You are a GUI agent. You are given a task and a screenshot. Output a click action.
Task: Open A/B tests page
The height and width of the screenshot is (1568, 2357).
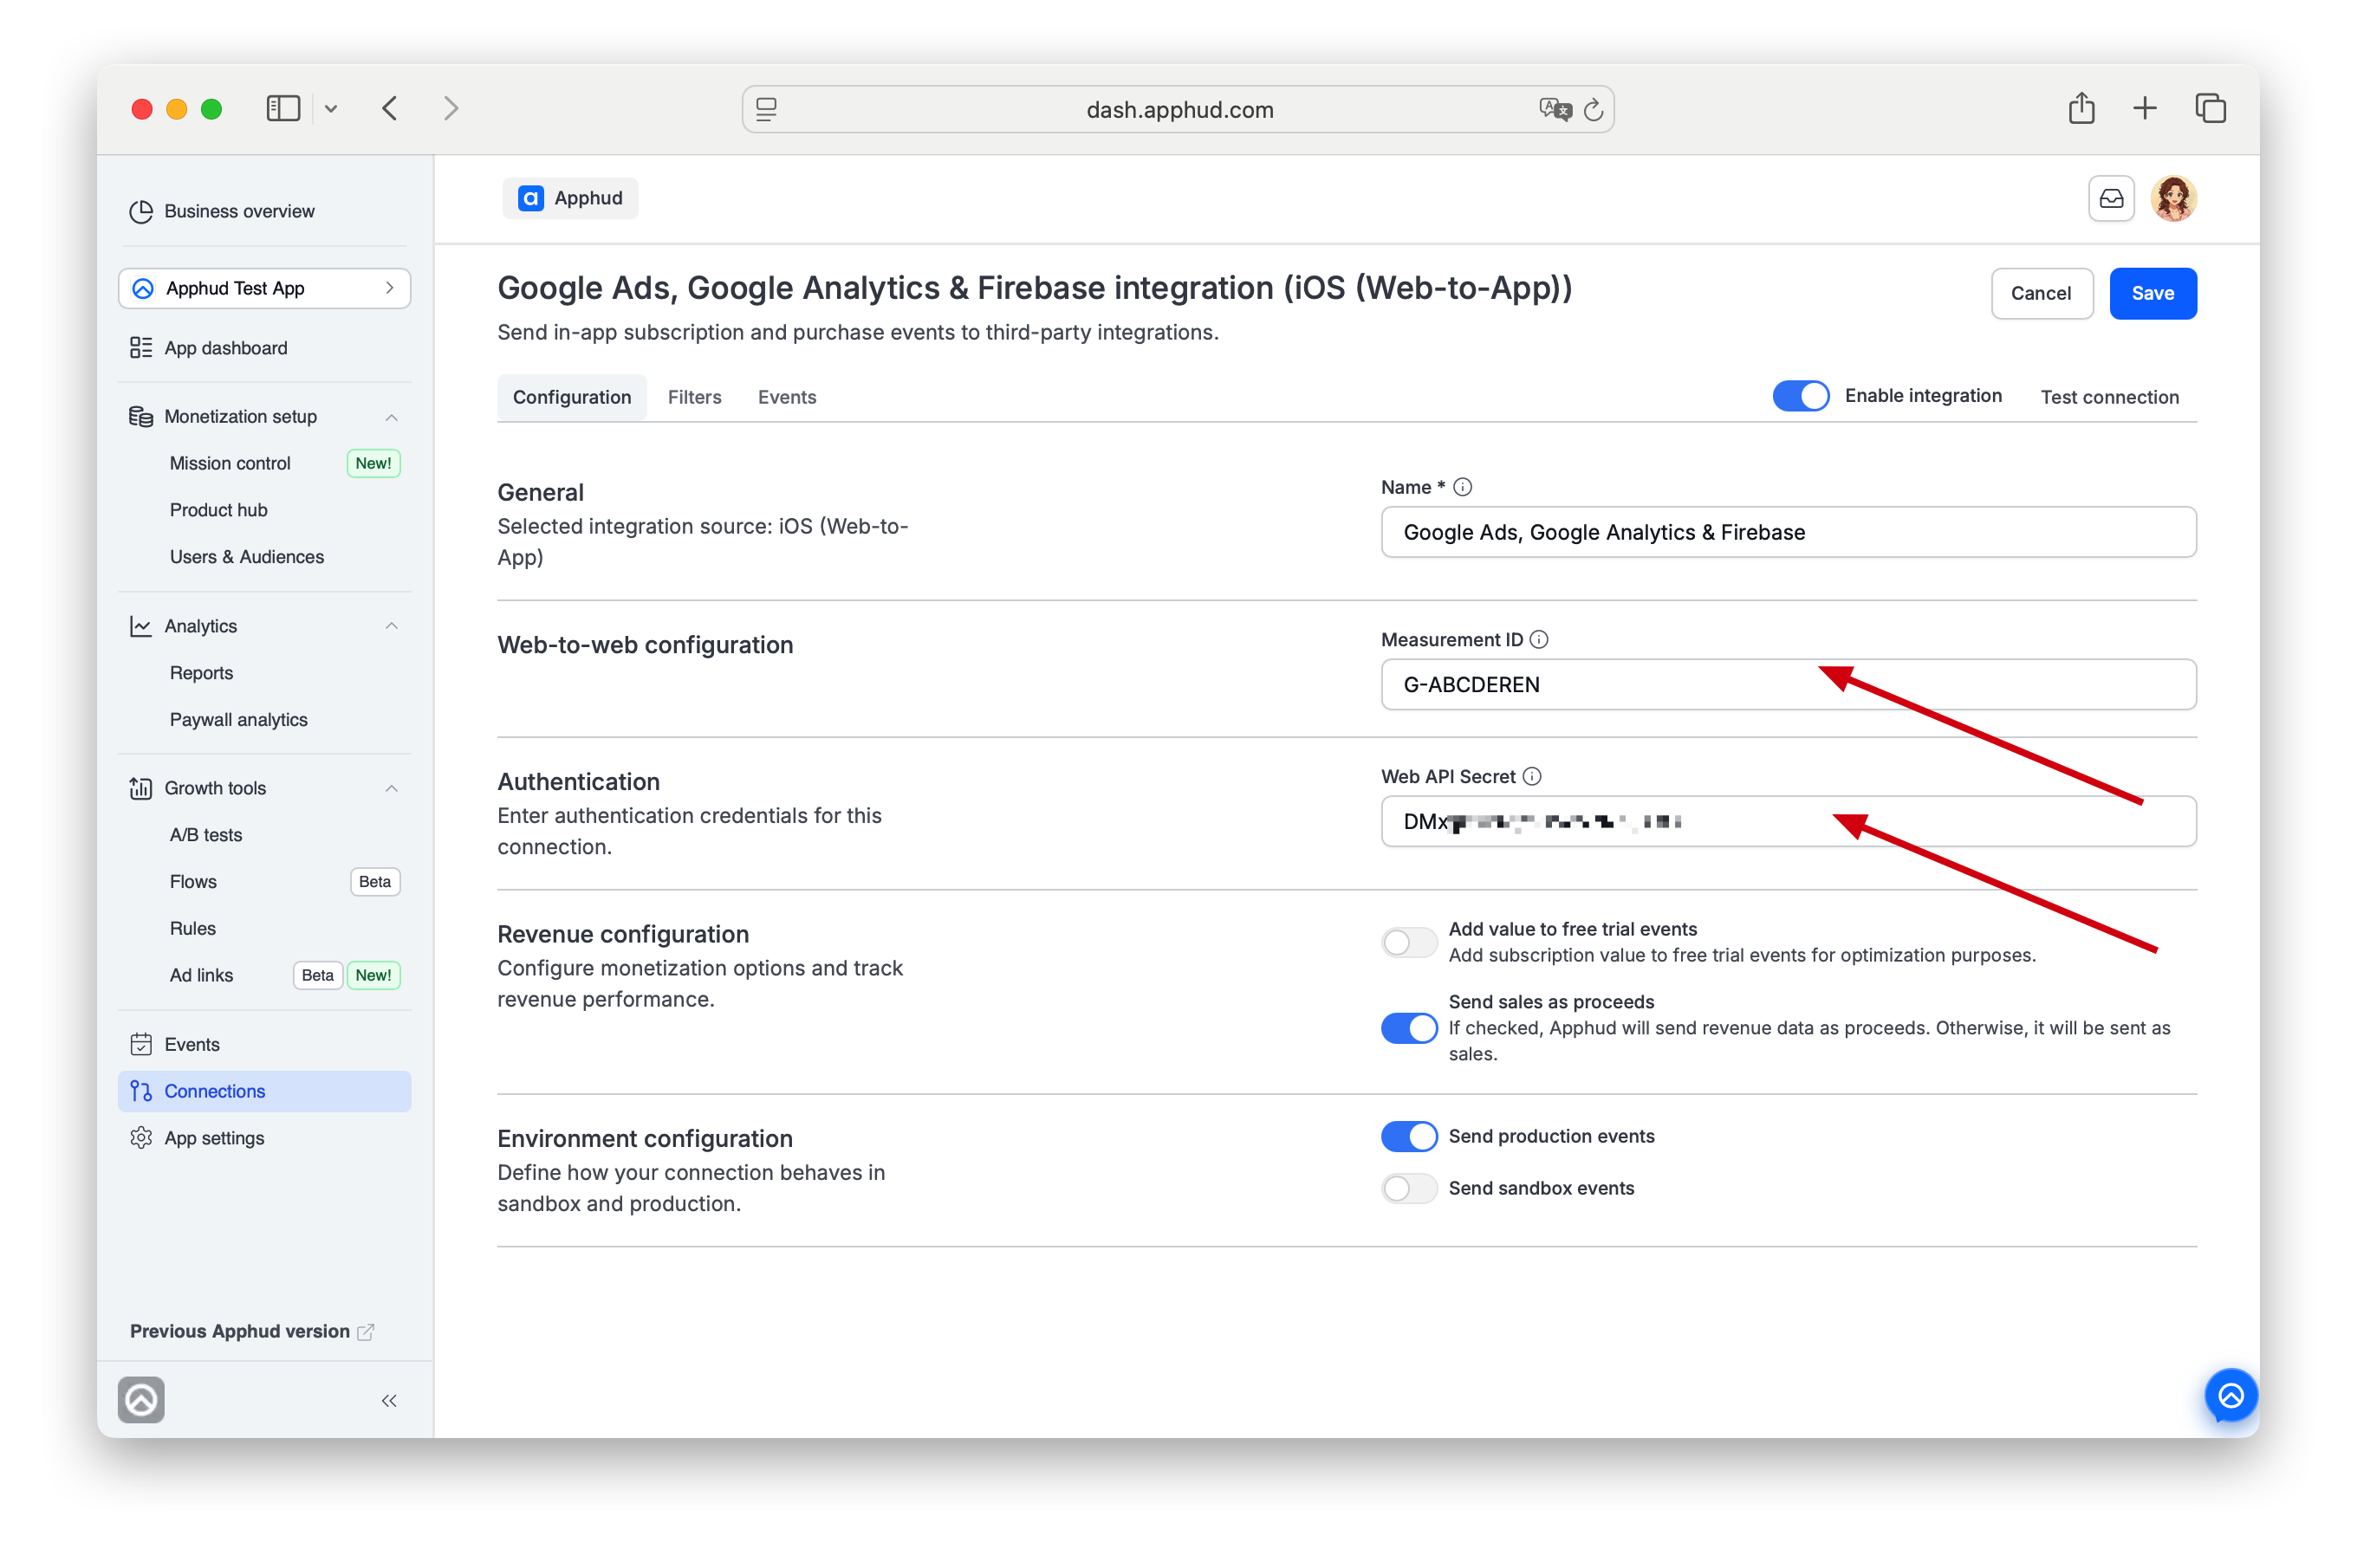point(205,835)
